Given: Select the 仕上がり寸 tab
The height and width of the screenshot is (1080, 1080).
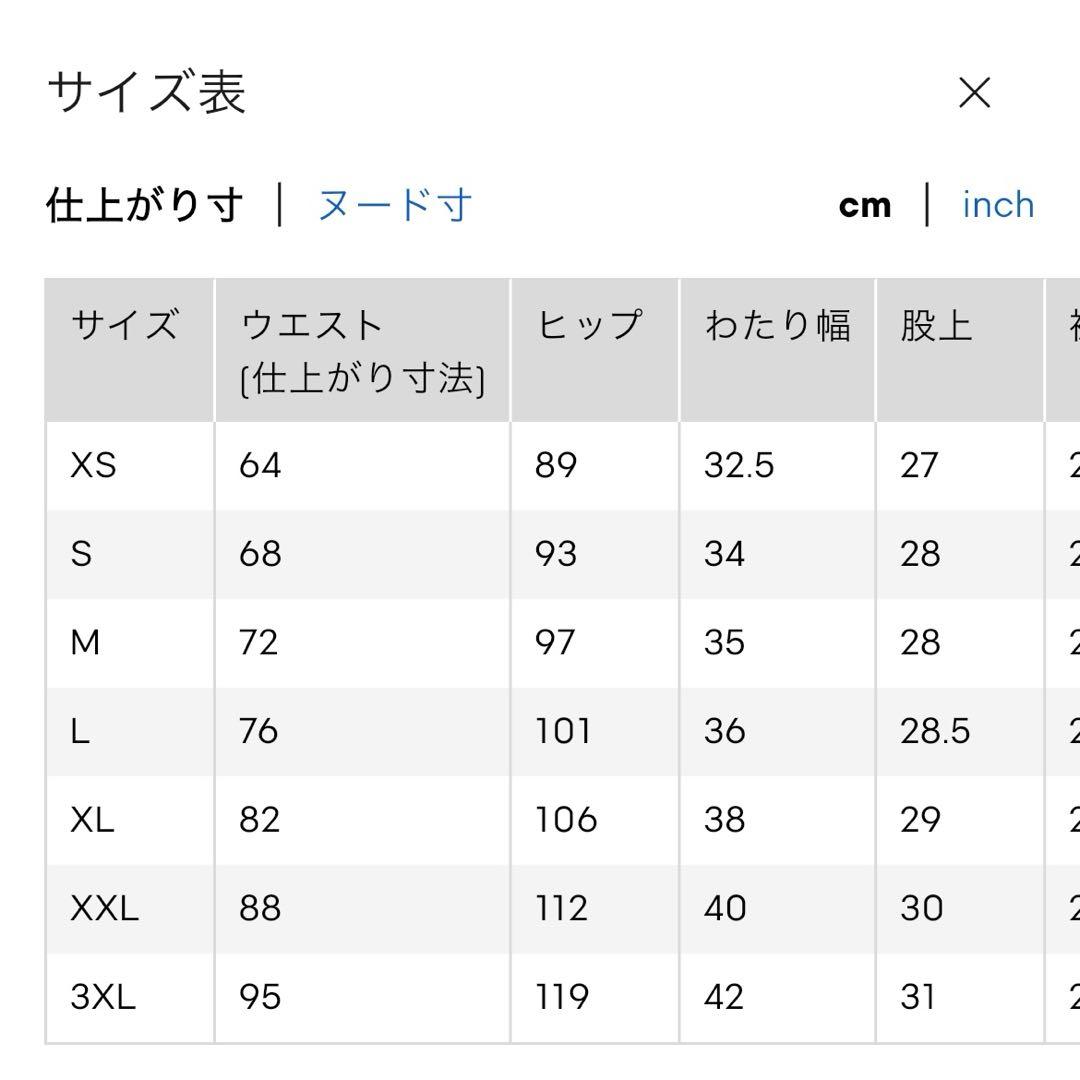Looking at the screenshot, I should click(145, 205).
